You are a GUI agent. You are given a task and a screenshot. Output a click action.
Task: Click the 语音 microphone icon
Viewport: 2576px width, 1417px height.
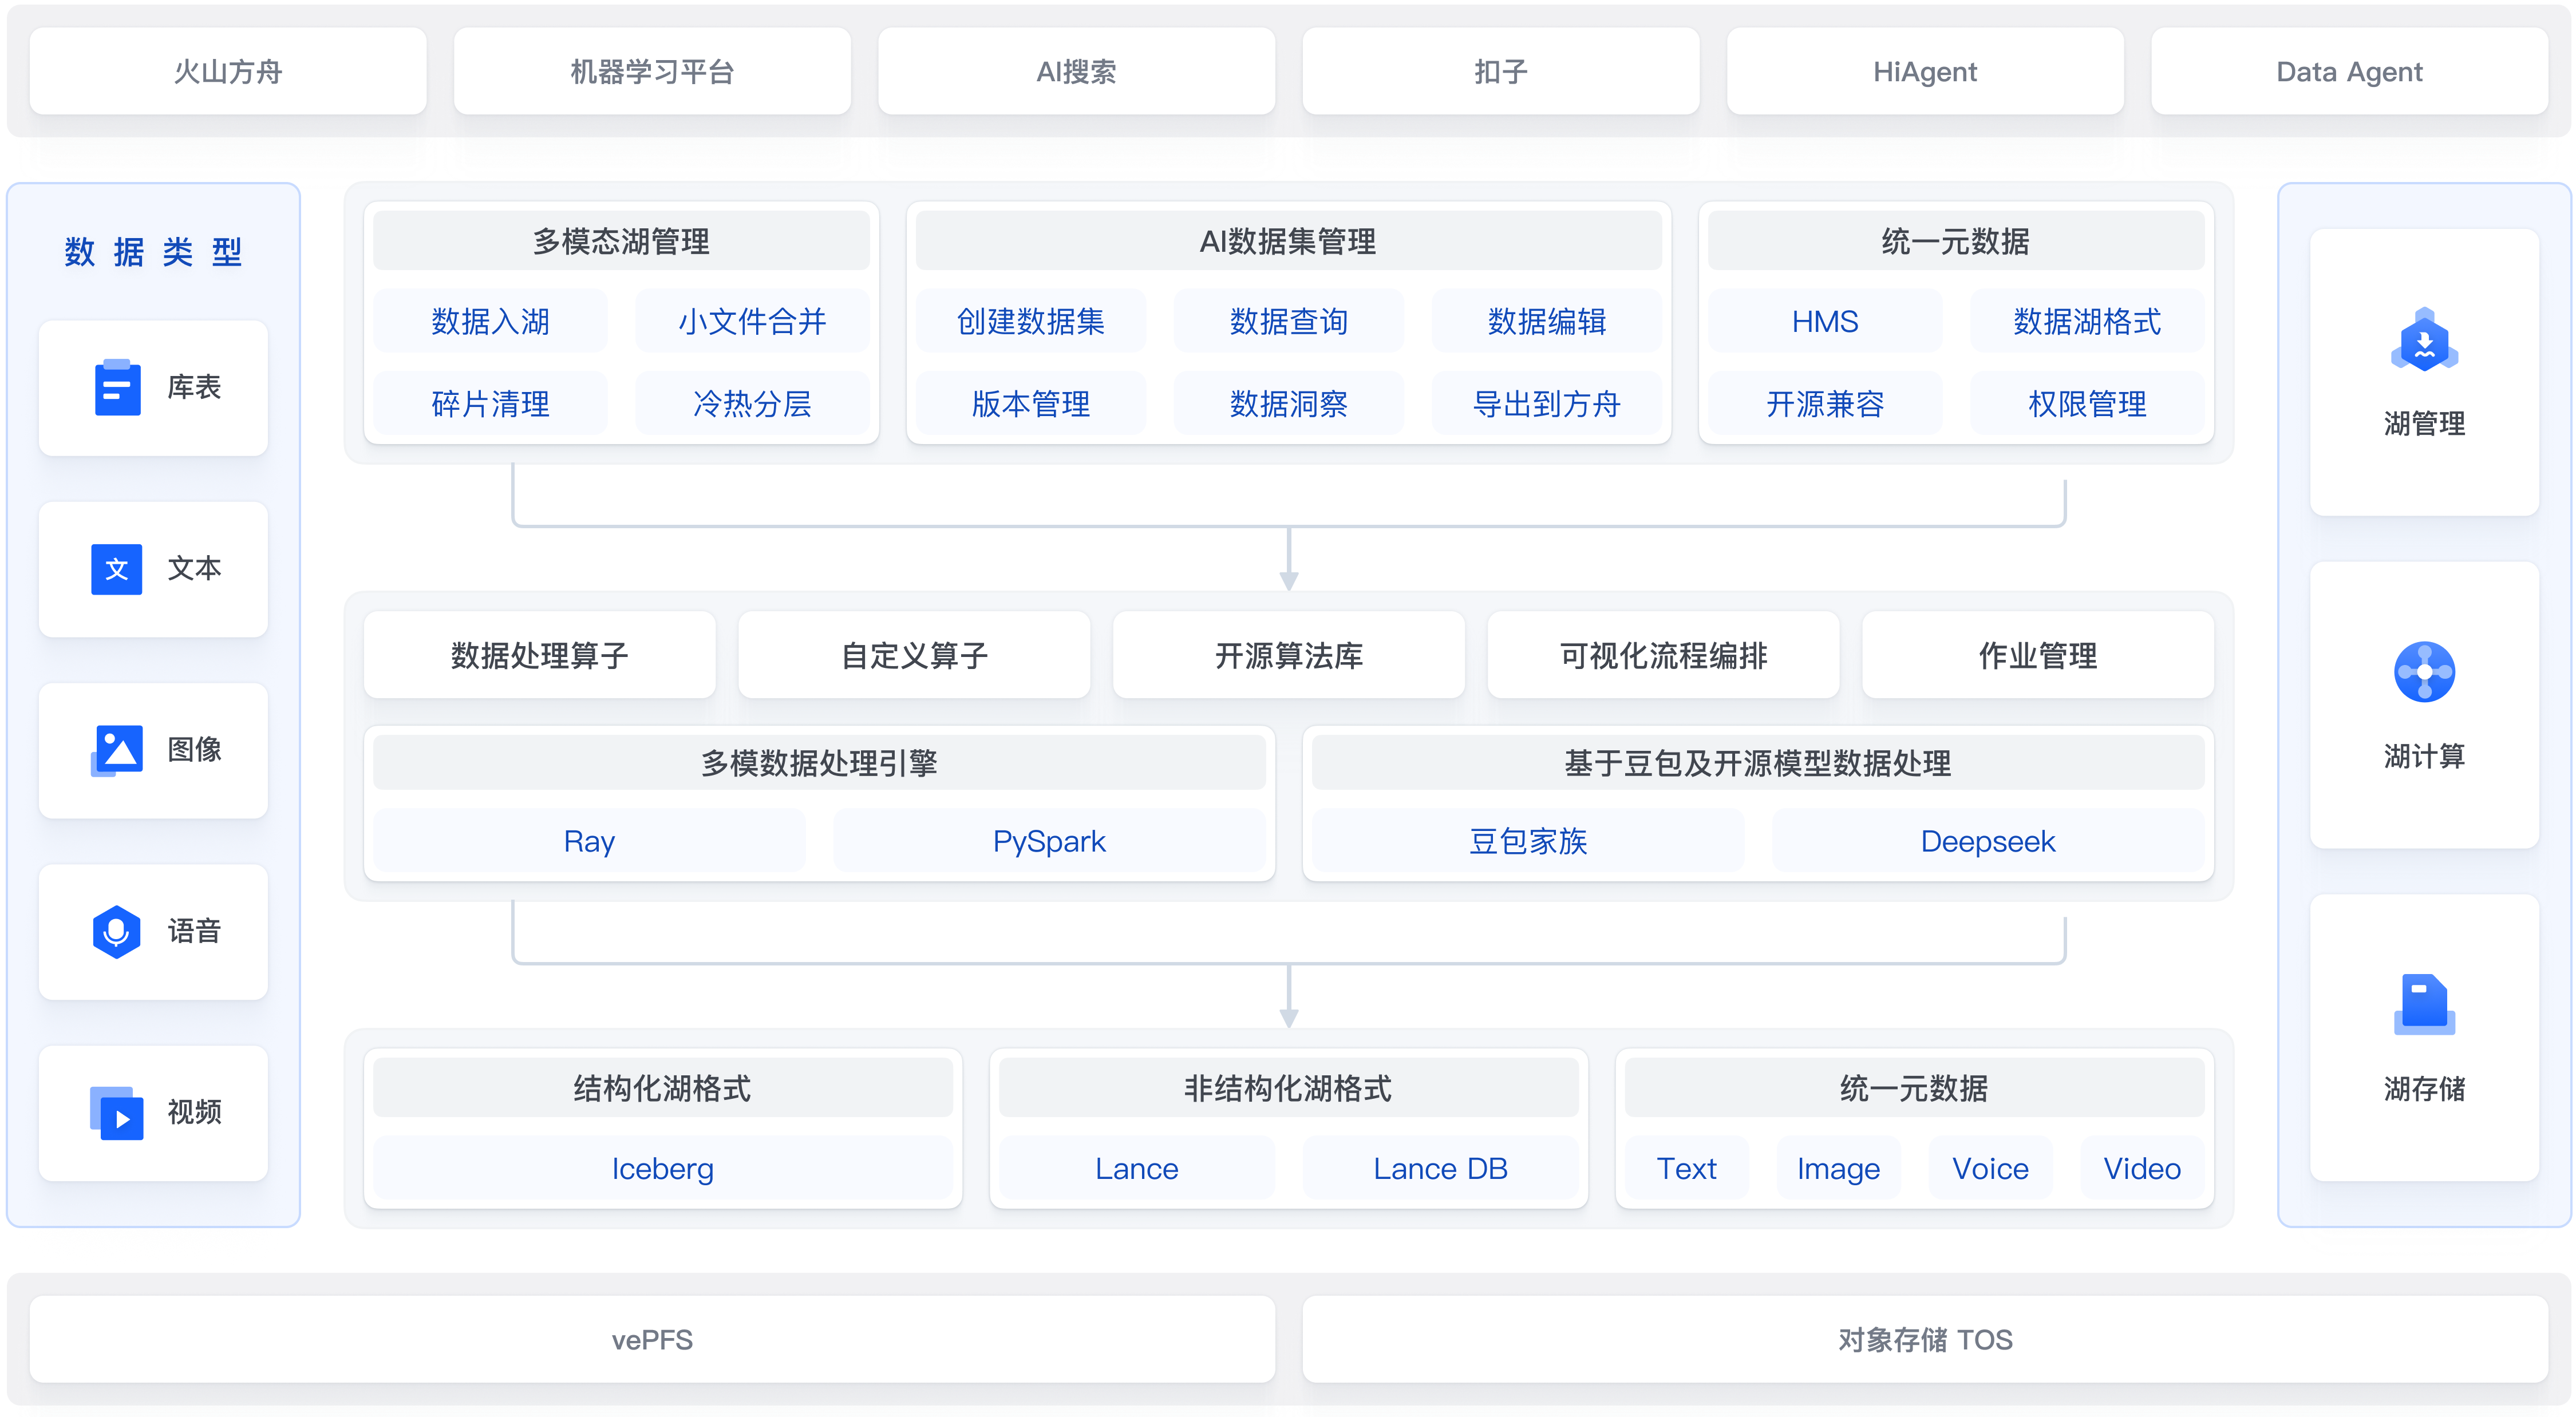(x=117, y=931)
